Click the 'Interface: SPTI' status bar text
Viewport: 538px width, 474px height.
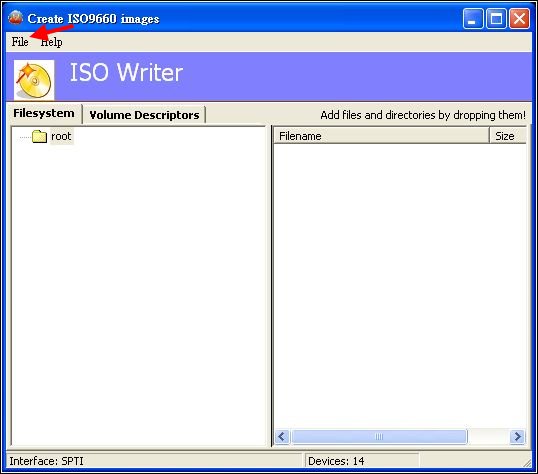pos(46,461)
